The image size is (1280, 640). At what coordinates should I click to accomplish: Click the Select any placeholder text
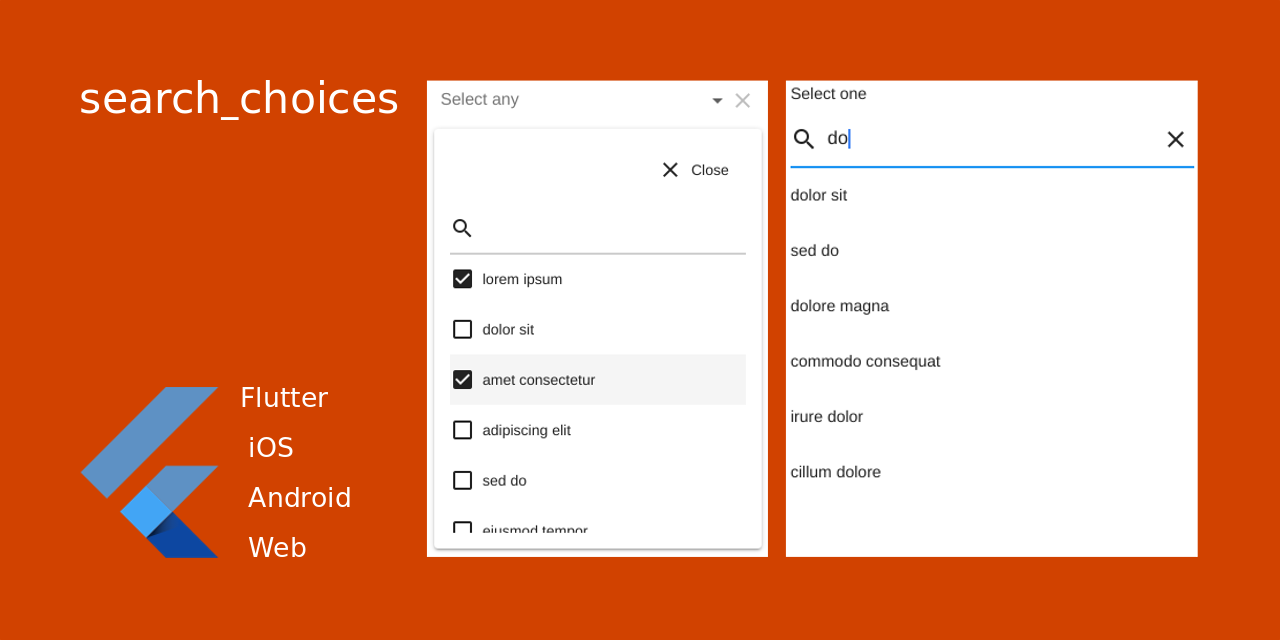click(480, 100)
